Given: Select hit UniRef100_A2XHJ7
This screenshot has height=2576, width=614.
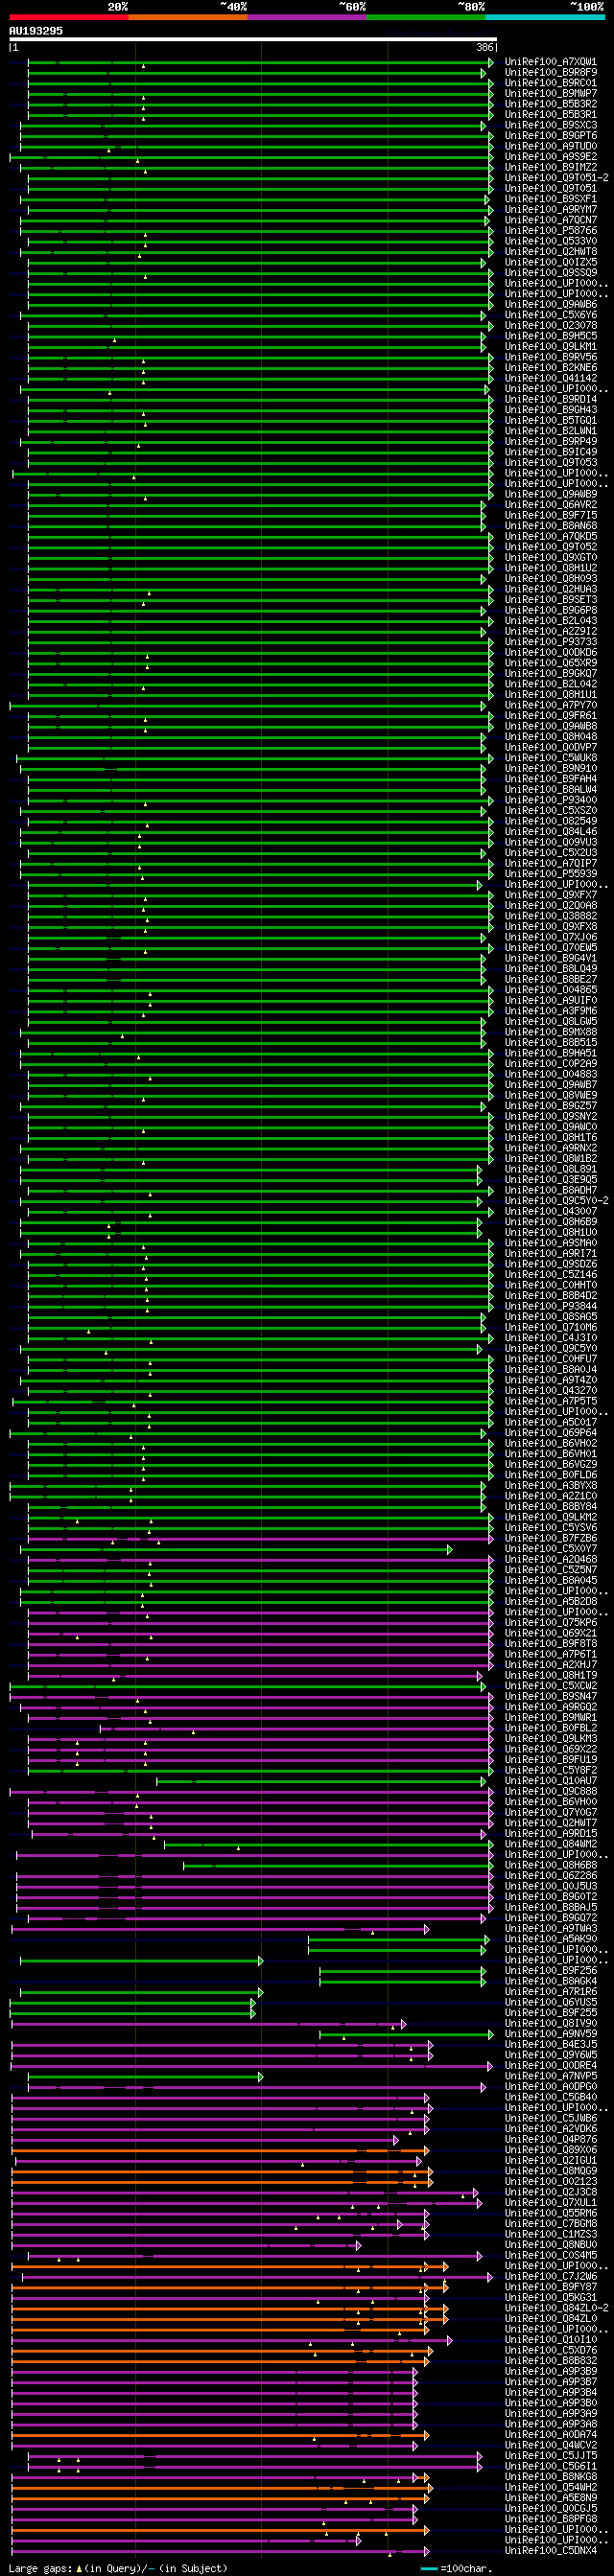Looking at the screenshot, I should (x=551, y=1665).
